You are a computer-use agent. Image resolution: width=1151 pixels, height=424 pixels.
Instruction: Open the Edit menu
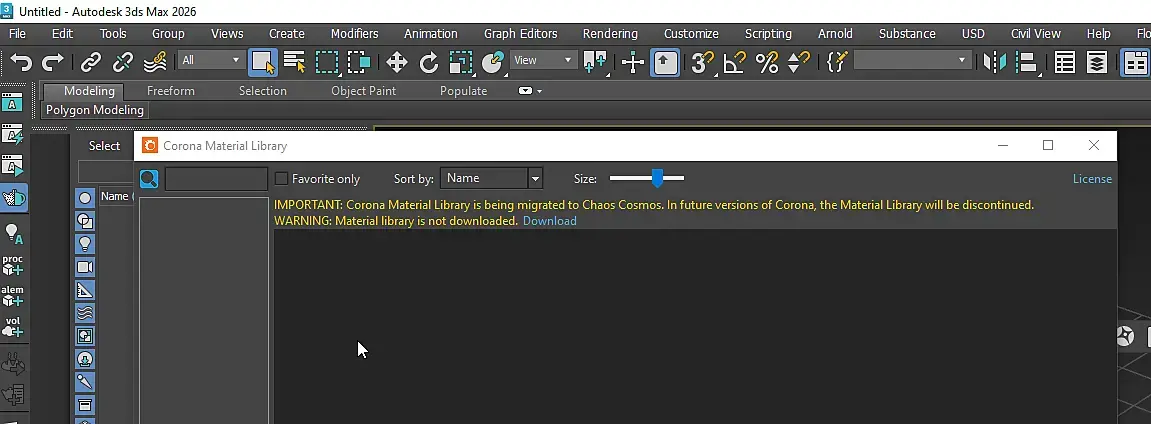[62, 33]
